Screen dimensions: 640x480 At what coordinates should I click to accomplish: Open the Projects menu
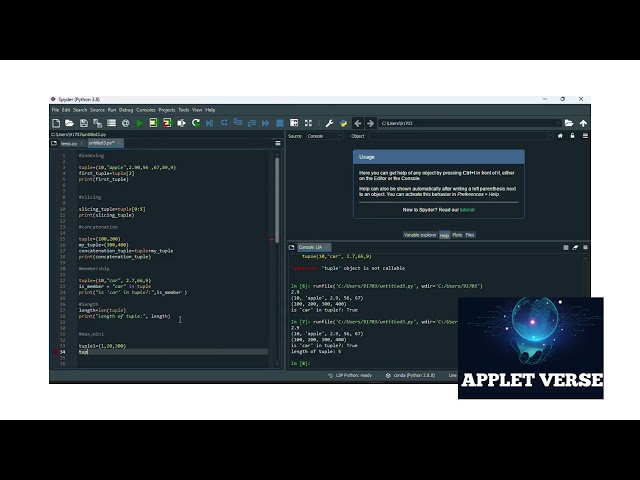tap(167, 110)
